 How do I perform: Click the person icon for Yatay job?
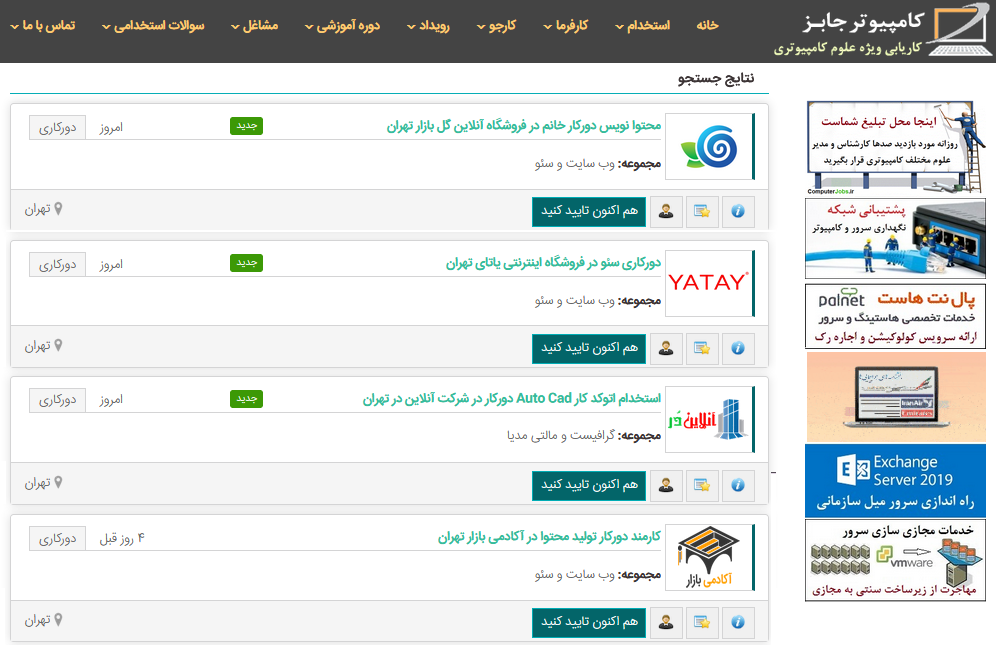tap(666, 348)
